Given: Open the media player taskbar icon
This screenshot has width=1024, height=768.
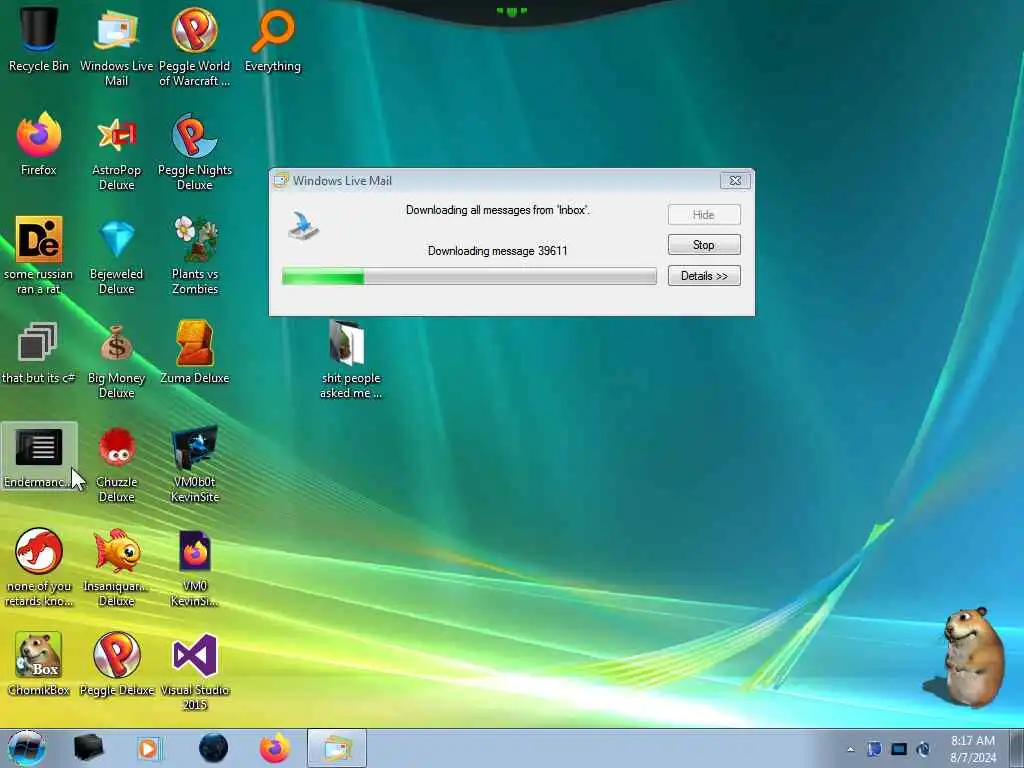Looking at the screenshot, I should tap(149, 748).
